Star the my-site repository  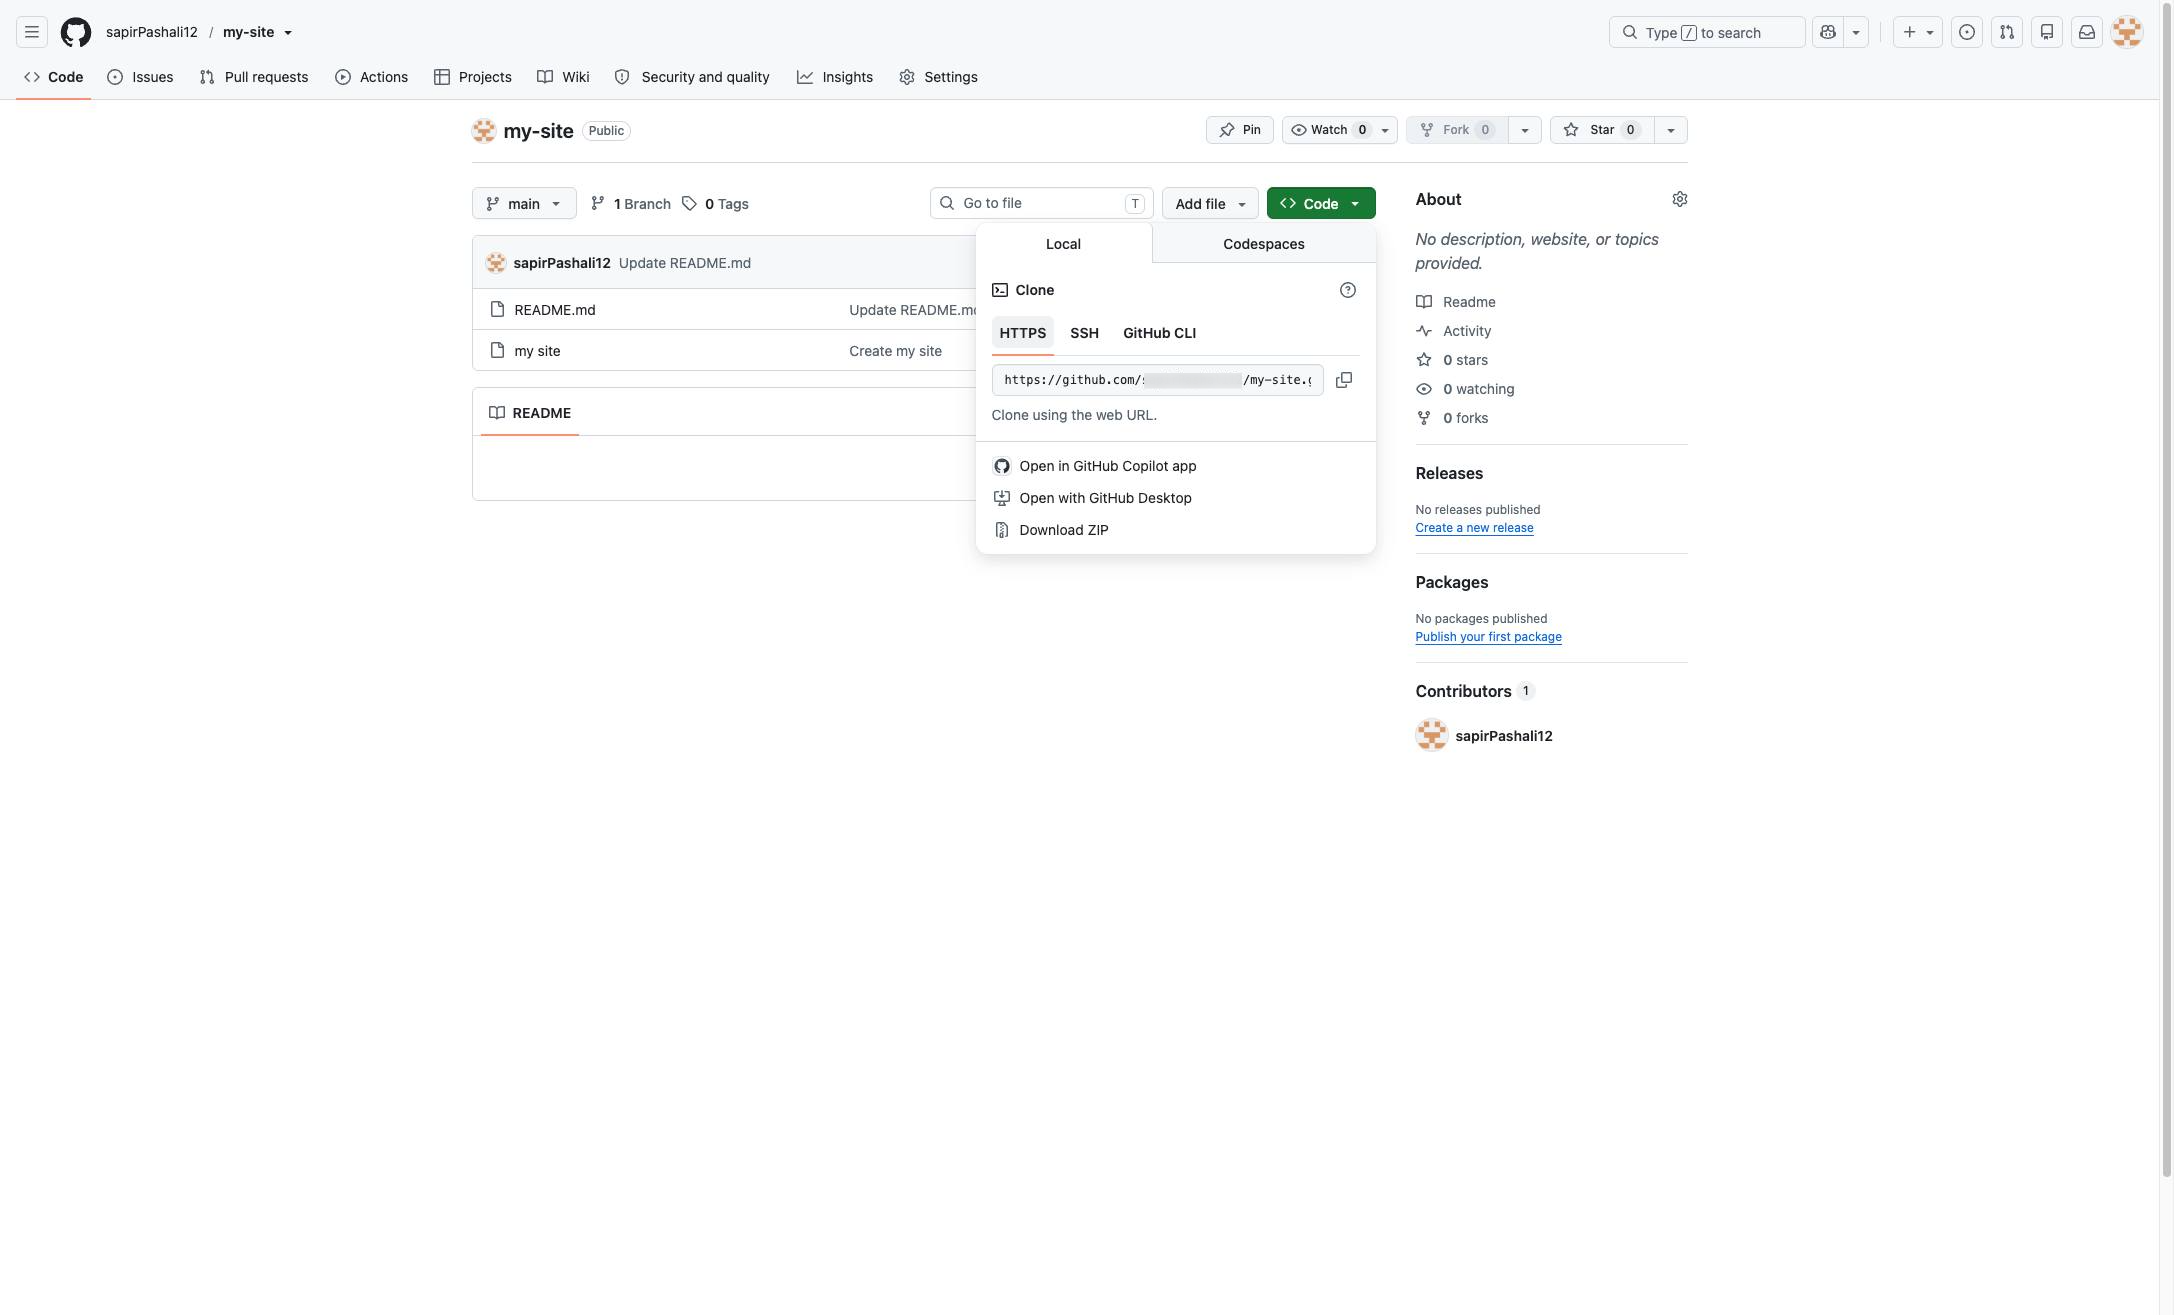coord(1602,130)
